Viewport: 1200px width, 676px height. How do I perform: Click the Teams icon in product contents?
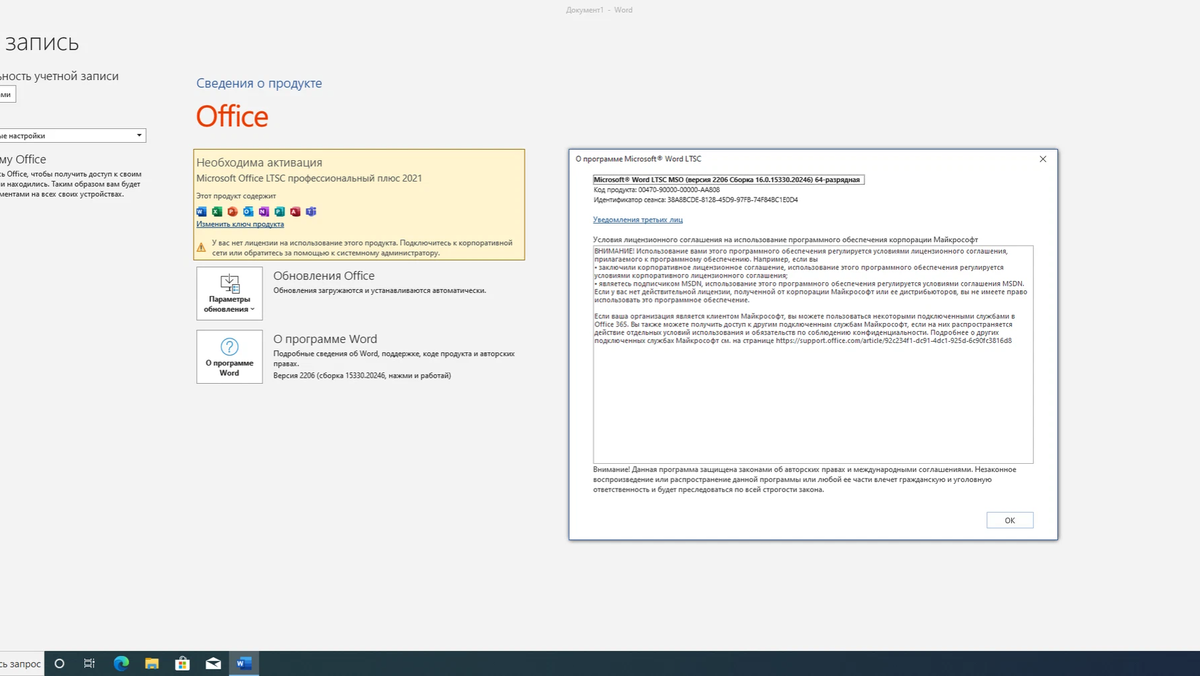[311, 211]
